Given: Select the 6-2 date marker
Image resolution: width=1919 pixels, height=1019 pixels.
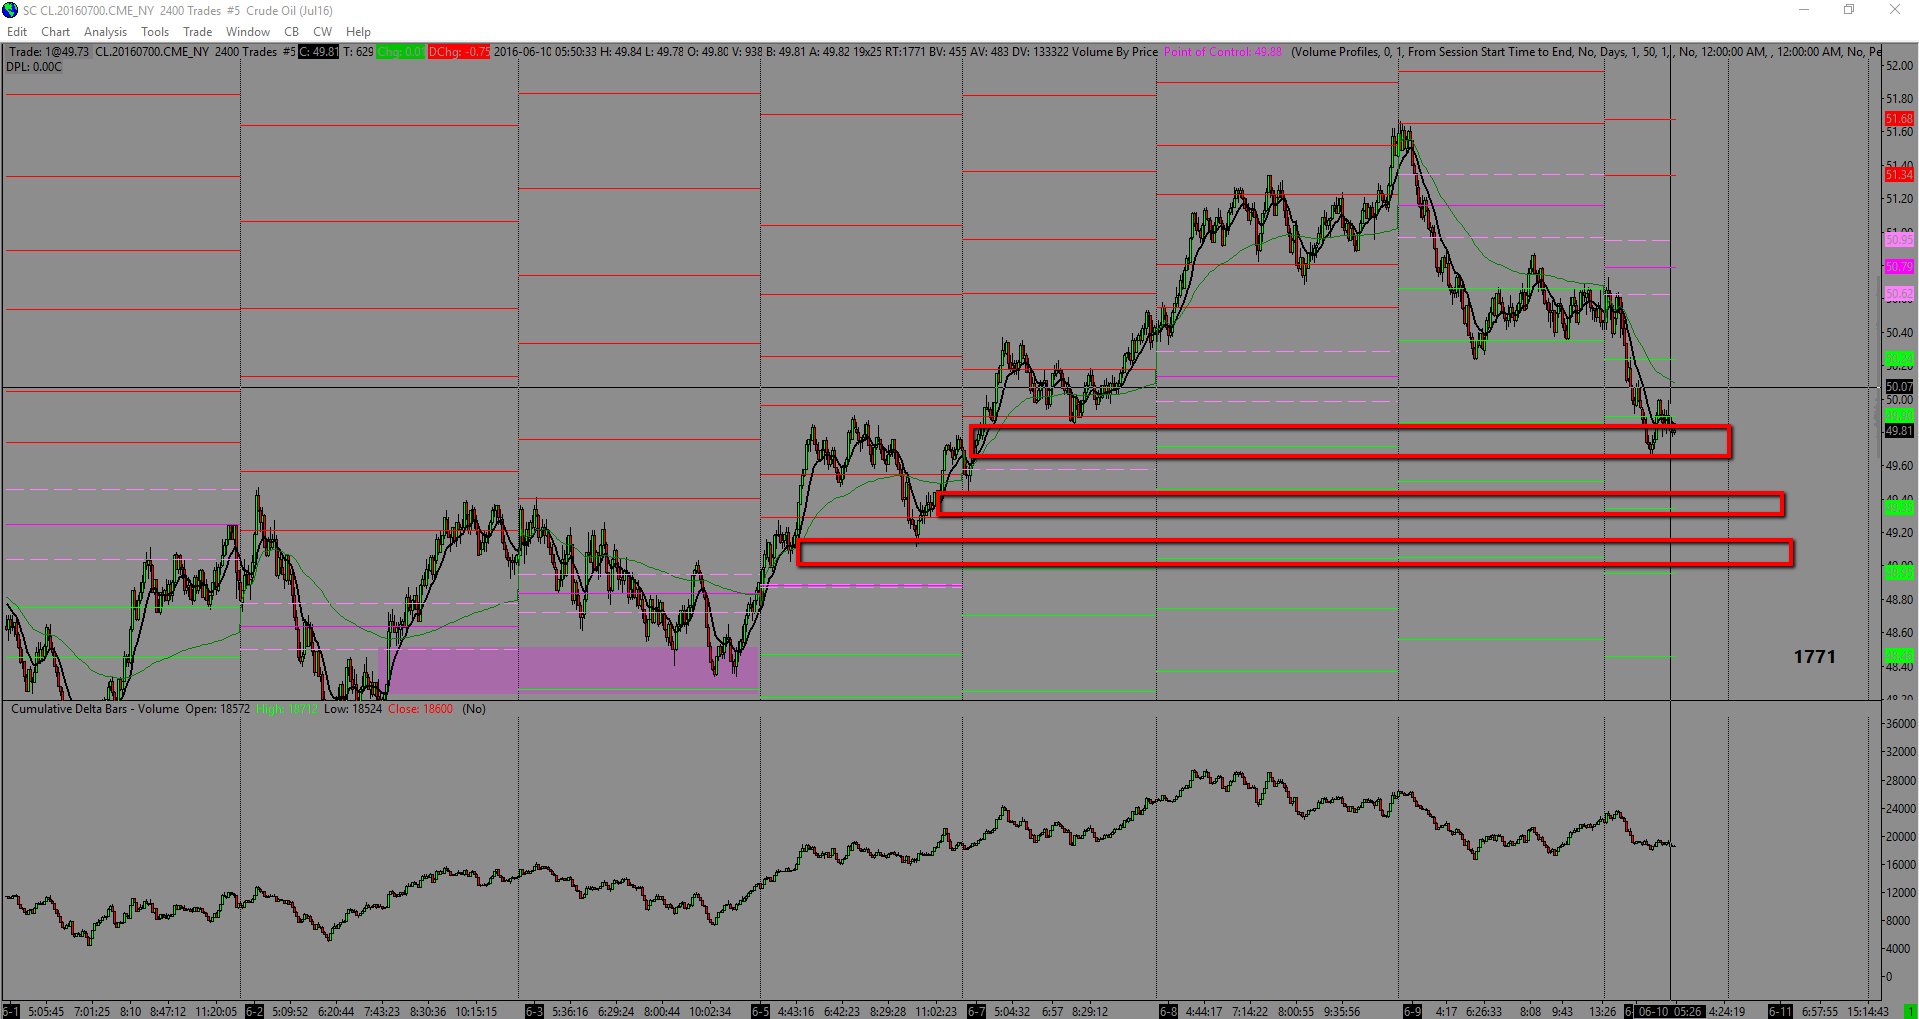Looking at the screenshot, I should [x=254, y=1011].
